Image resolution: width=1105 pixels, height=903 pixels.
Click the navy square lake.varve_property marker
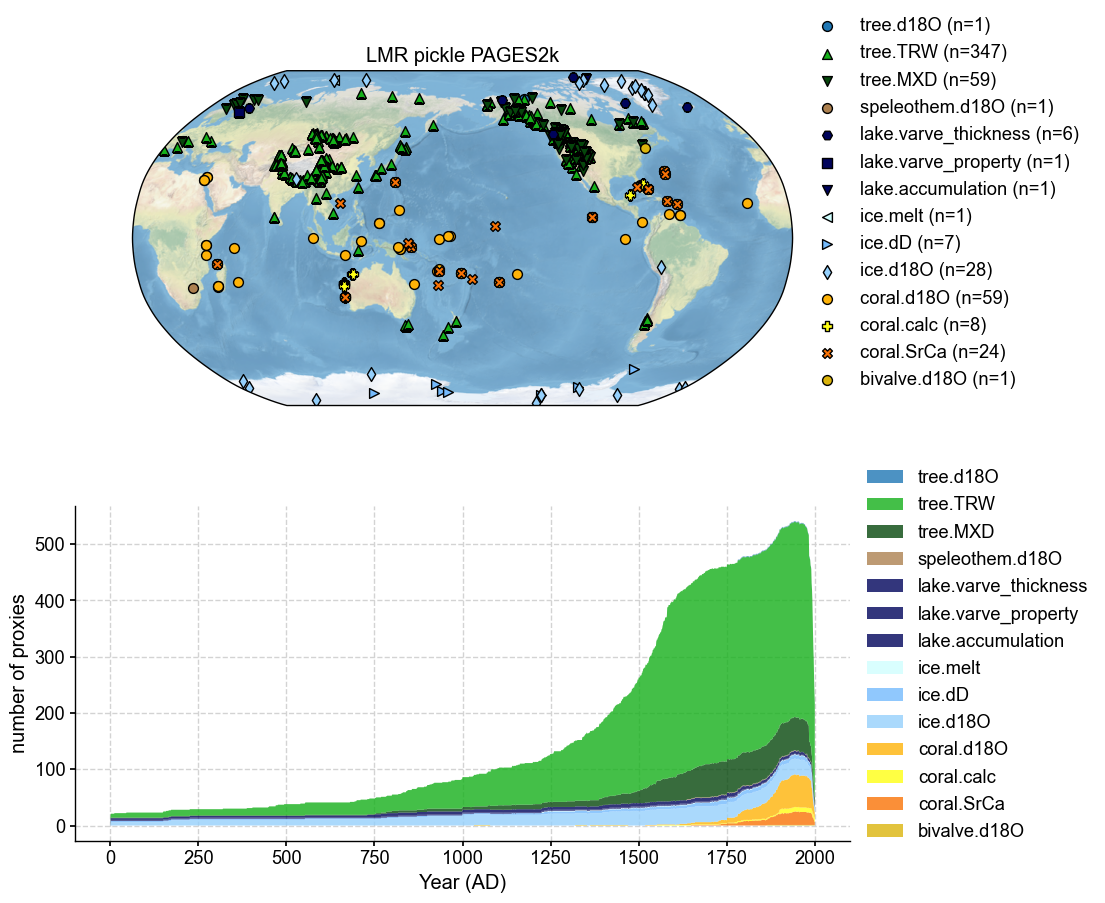(x=826, y=161)
